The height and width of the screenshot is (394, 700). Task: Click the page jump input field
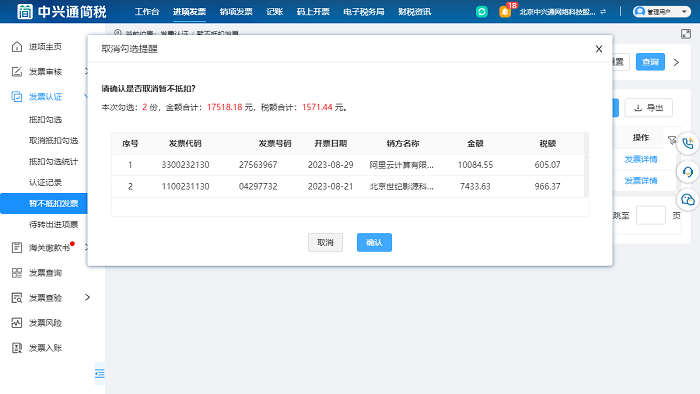650,216
